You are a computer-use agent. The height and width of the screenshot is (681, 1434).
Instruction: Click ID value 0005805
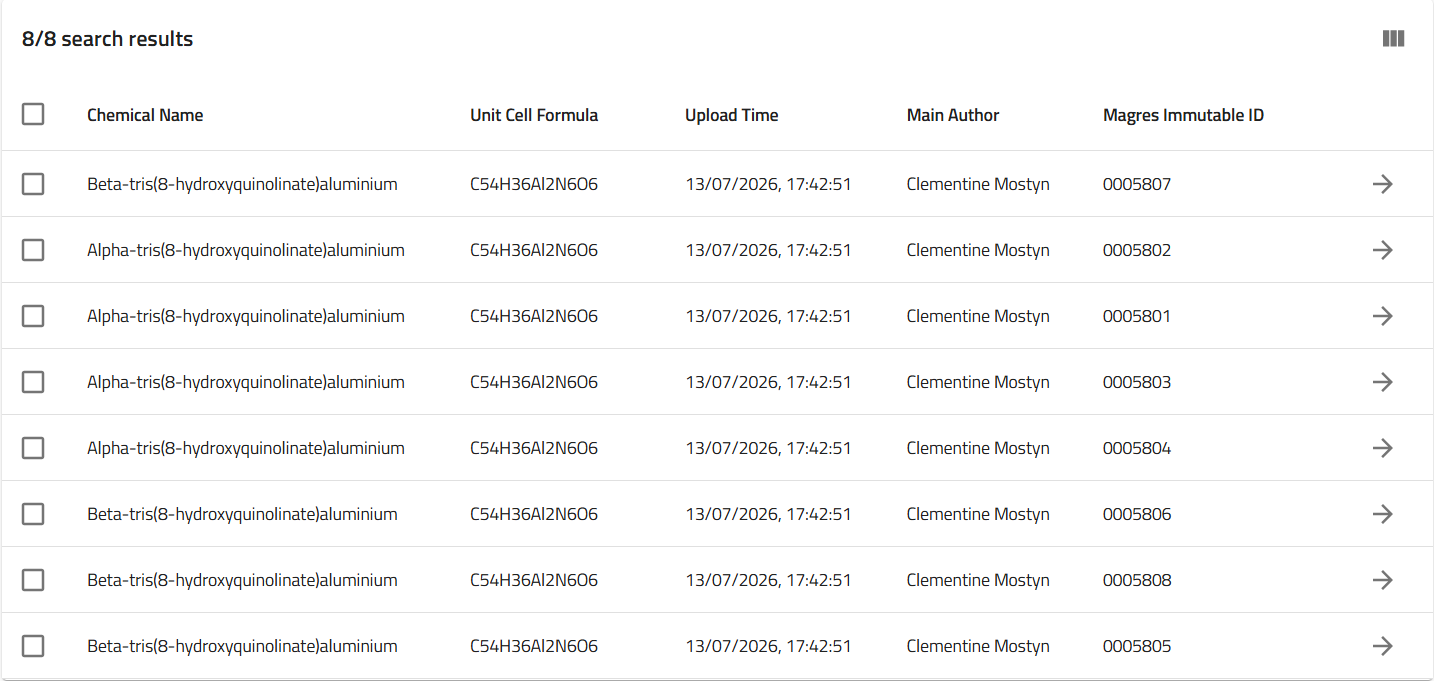(x=1137, y=646)
